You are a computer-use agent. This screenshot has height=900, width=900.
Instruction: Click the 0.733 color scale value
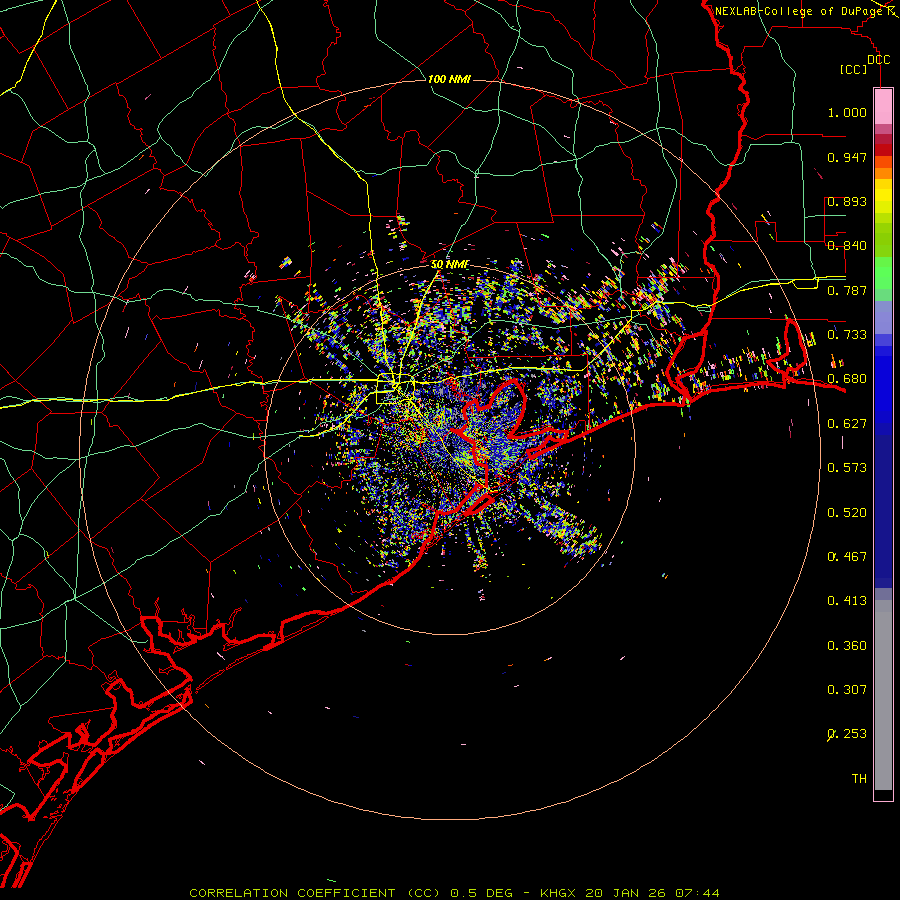(x=847, y=335)
